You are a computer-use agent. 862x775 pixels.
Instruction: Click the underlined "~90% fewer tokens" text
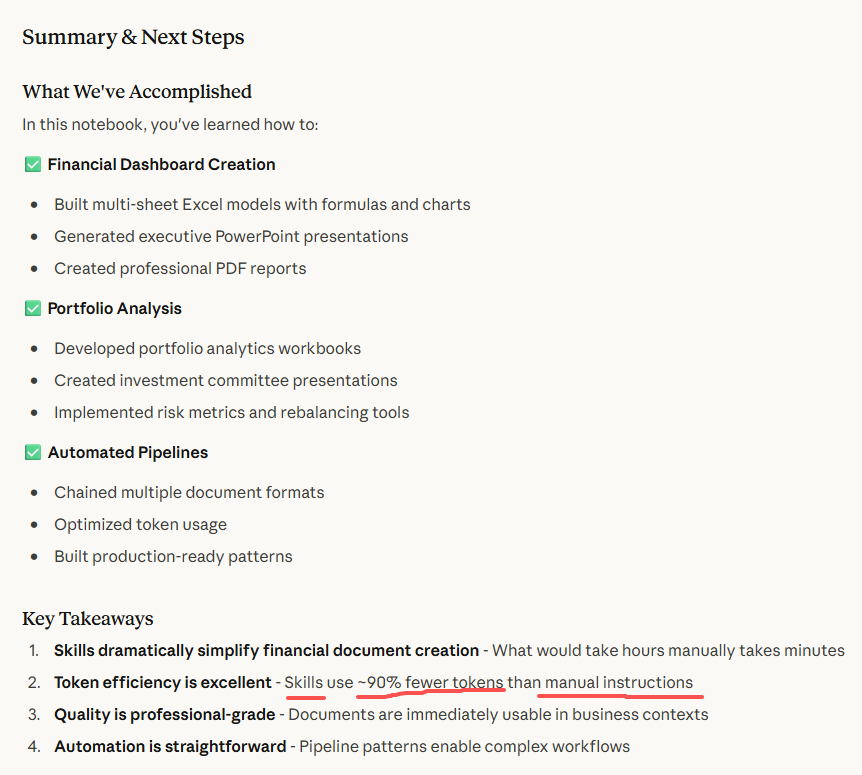click(x=430, y=682)
